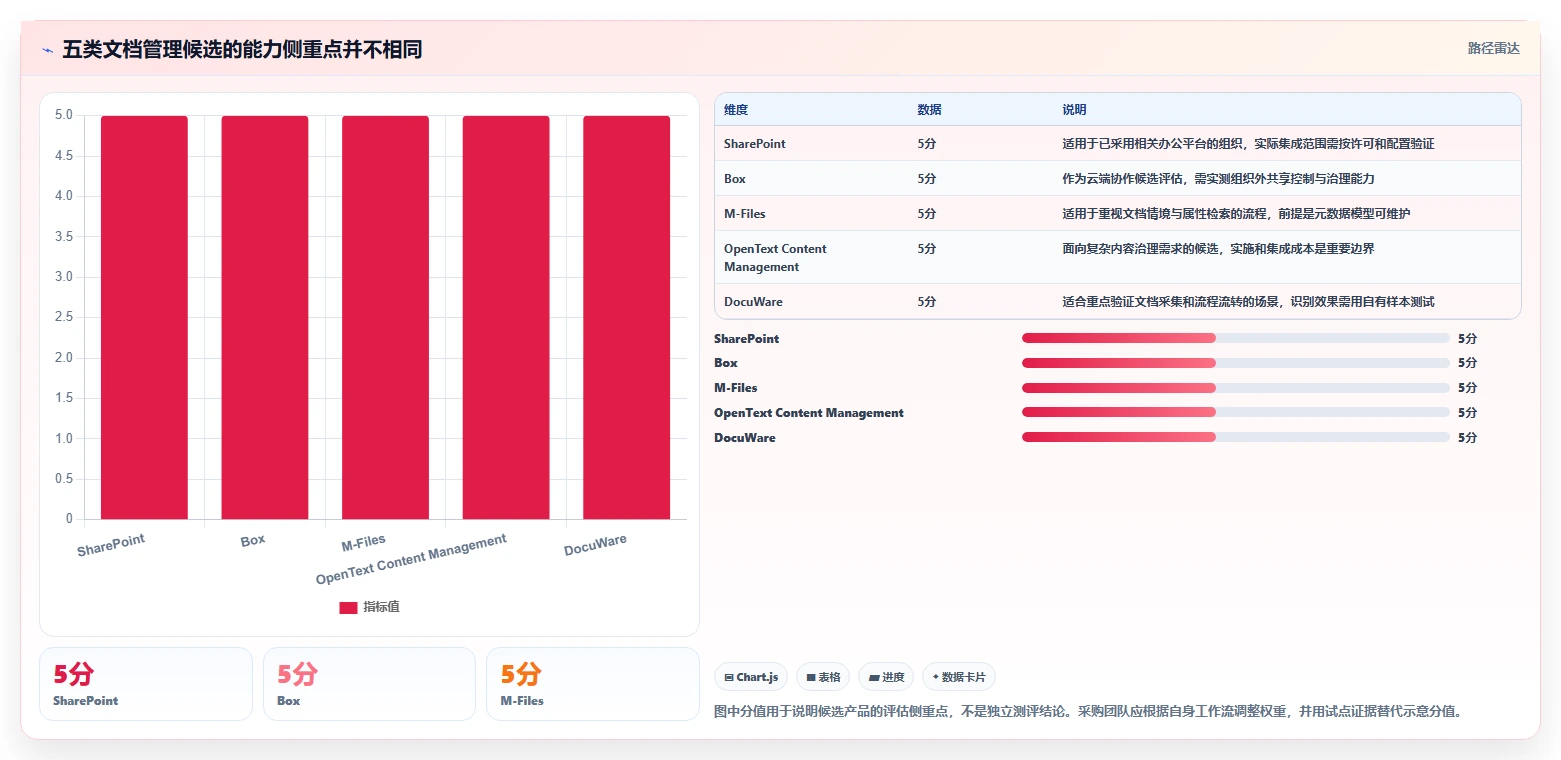Click the DocuWare x-axis label
This screenshot has height=760, width=1561.
595,545
